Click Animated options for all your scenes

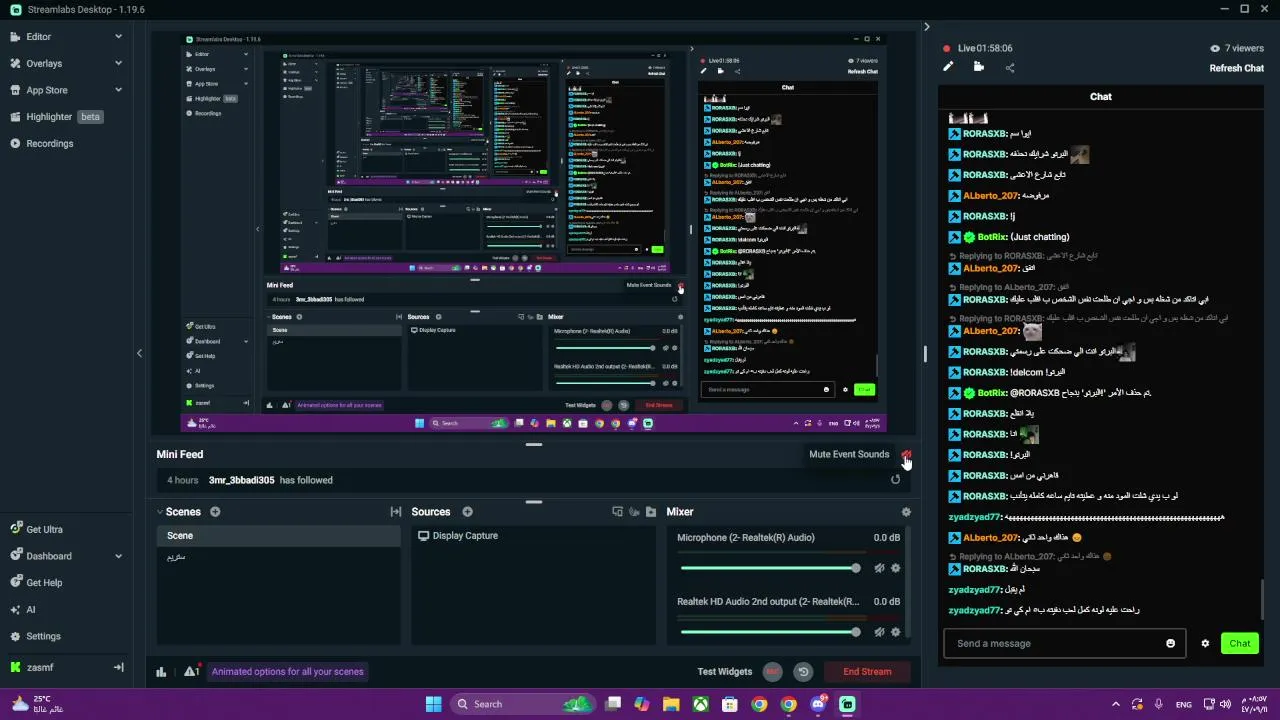pos(287,672)
